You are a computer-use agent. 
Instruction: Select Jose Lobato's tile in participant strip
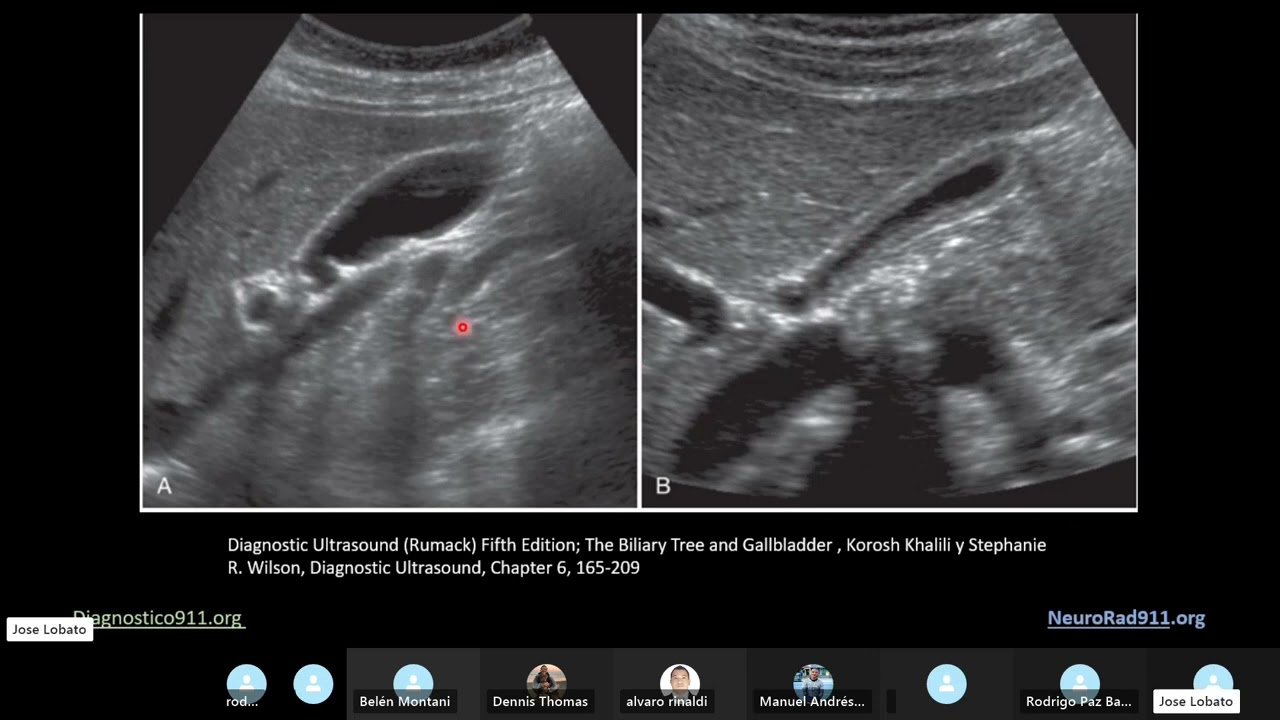(1213, 684)
